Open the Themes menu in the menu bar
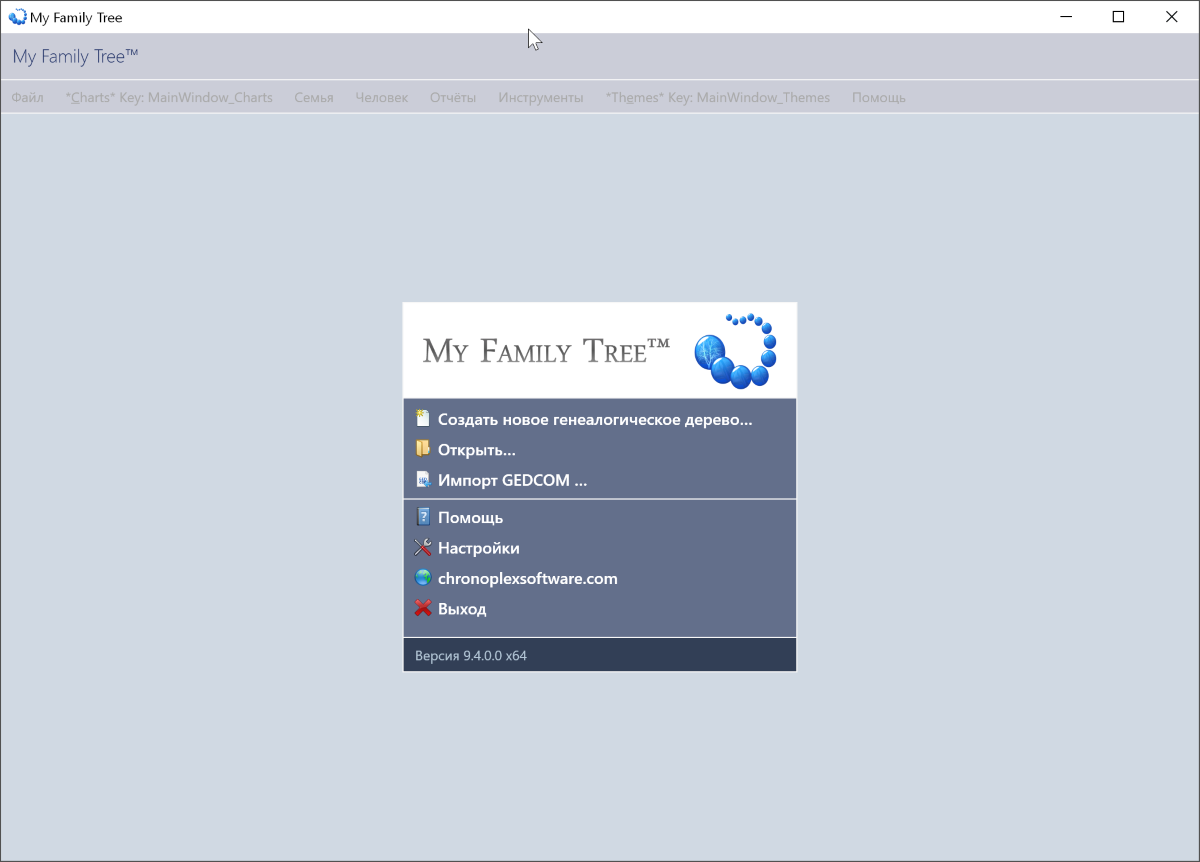The width and height of the screenshot is (1200, 862). pyautogui.click(x=718, y=97)
